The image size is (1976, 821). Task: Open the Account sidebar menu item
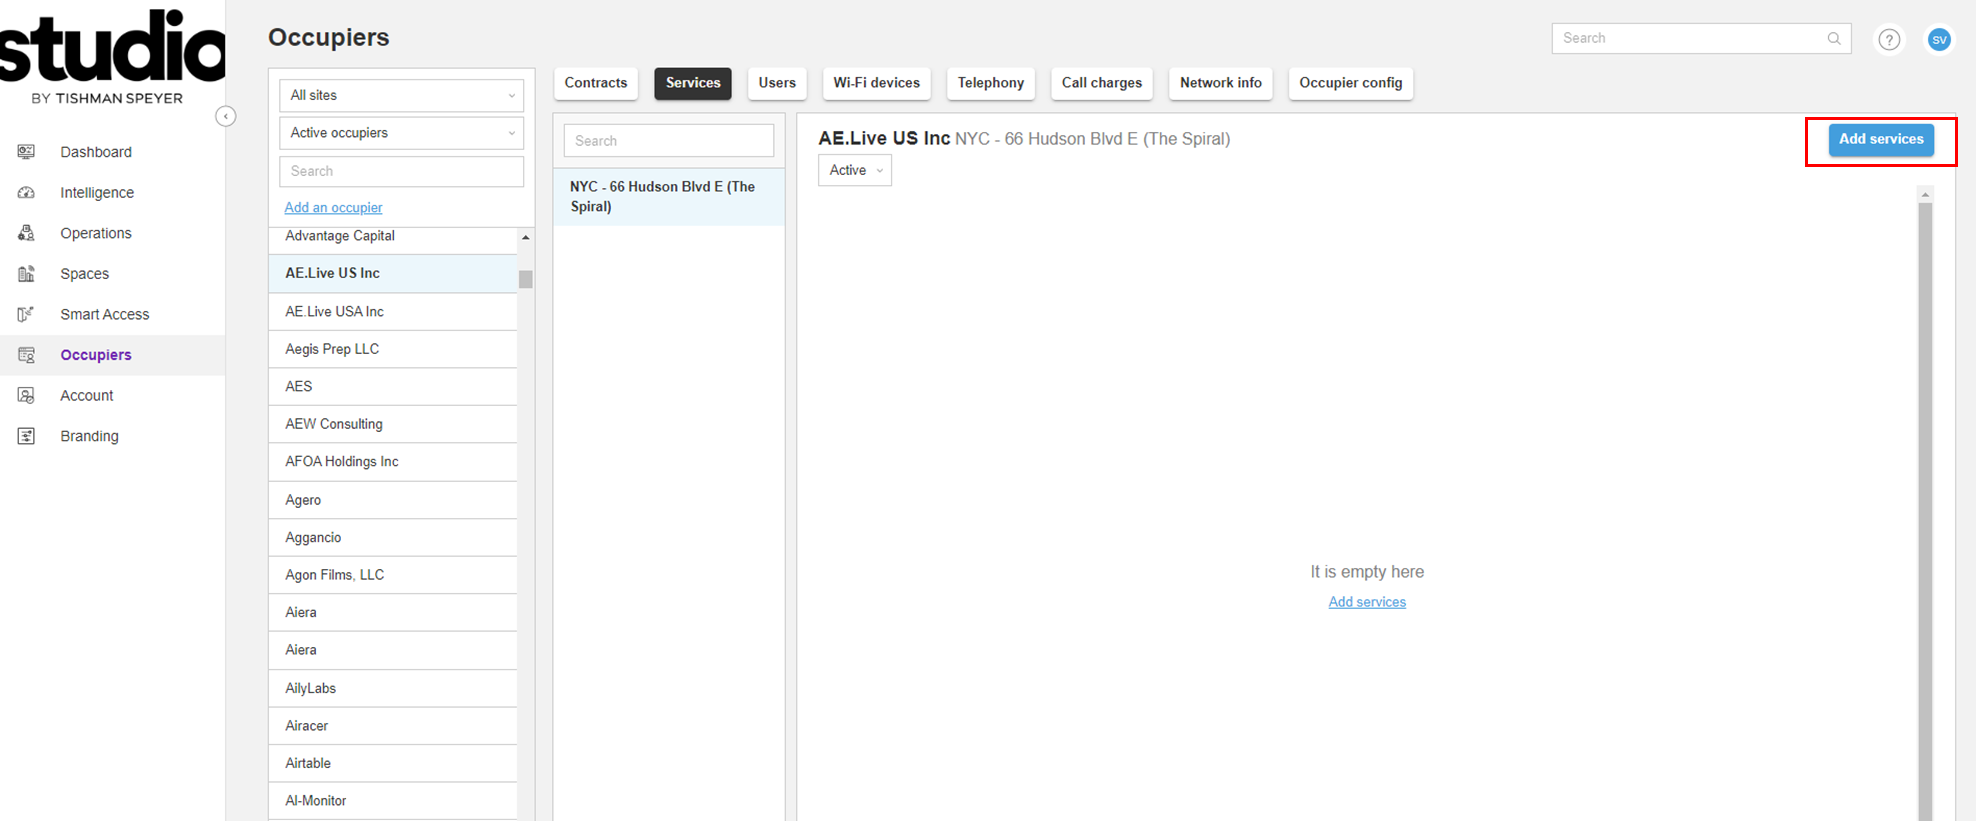[x=87, y=396]
